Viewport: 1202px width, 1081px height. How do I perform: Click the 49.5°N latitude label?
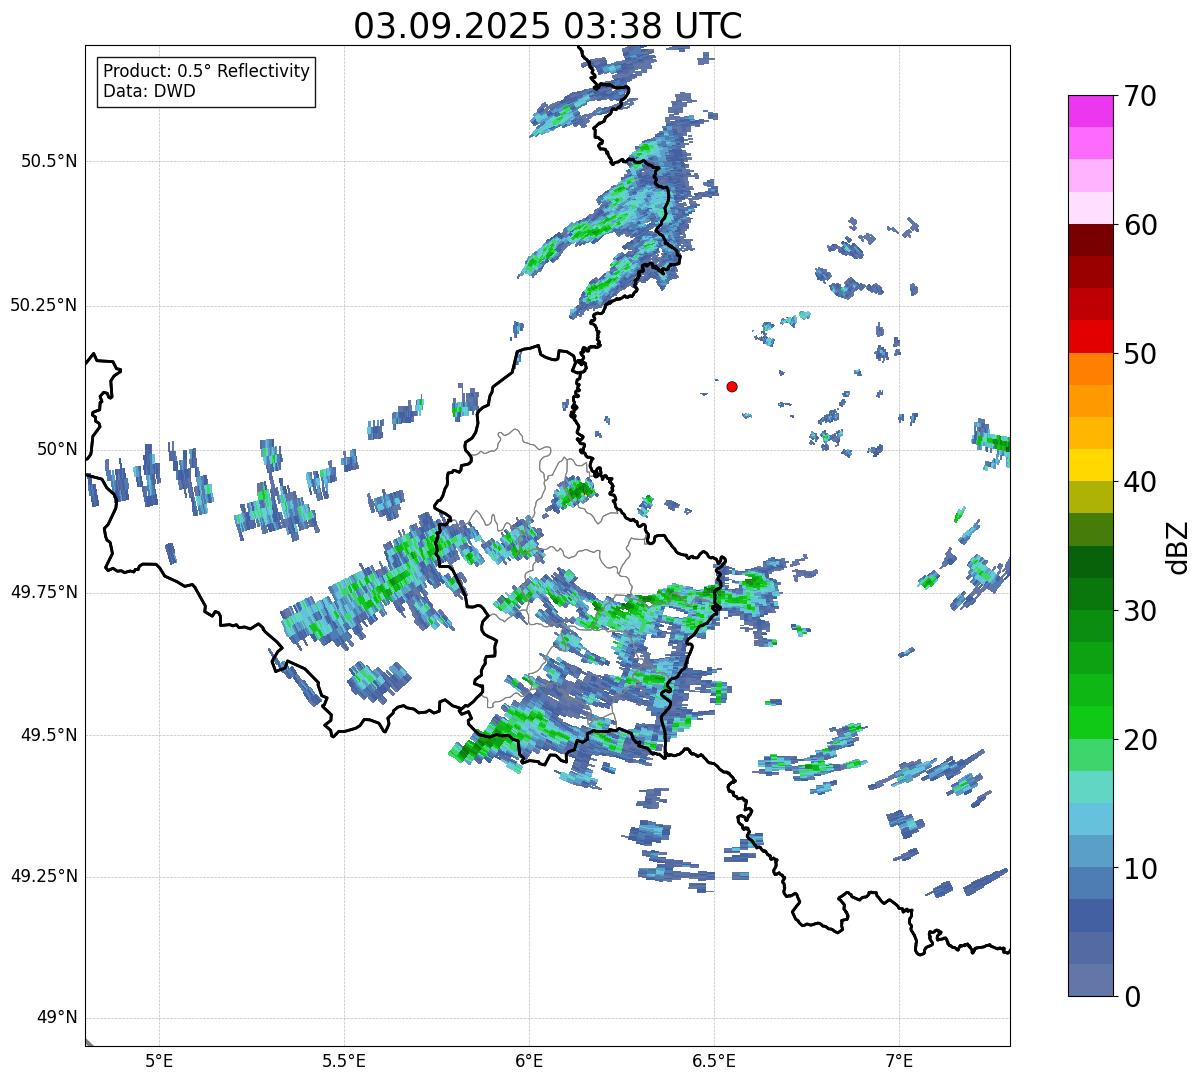point(49,735)
